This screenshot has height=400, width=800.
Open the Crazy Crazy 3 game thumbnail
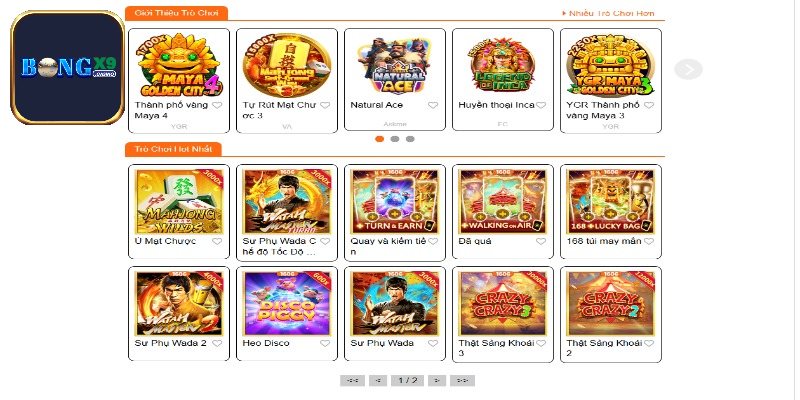pyautogui.click(x=503, y=304)
